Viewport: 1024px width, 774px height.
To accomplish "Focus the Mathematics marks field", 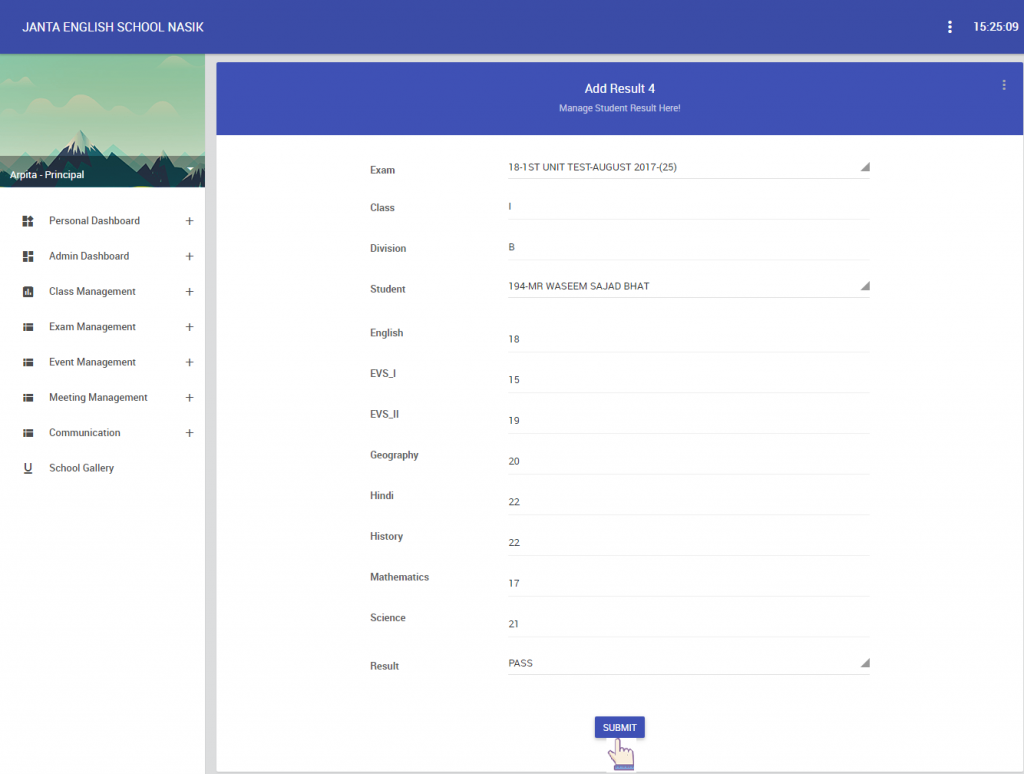I will pos(688,583).
